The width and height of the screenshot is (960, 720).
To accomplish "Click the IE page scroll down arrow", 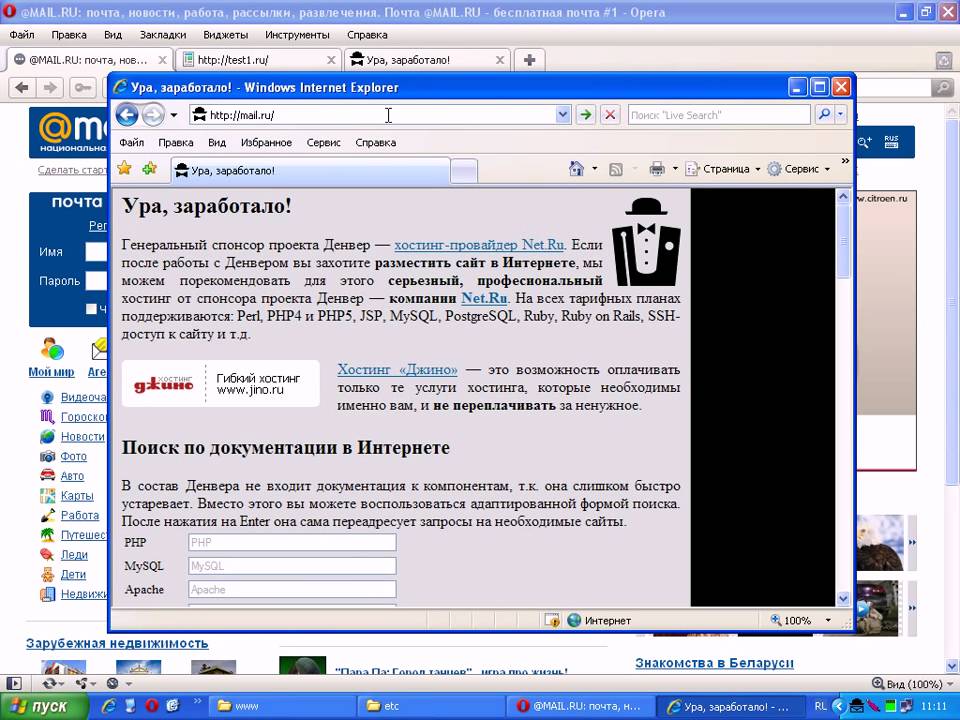I will tap(843, 599).
